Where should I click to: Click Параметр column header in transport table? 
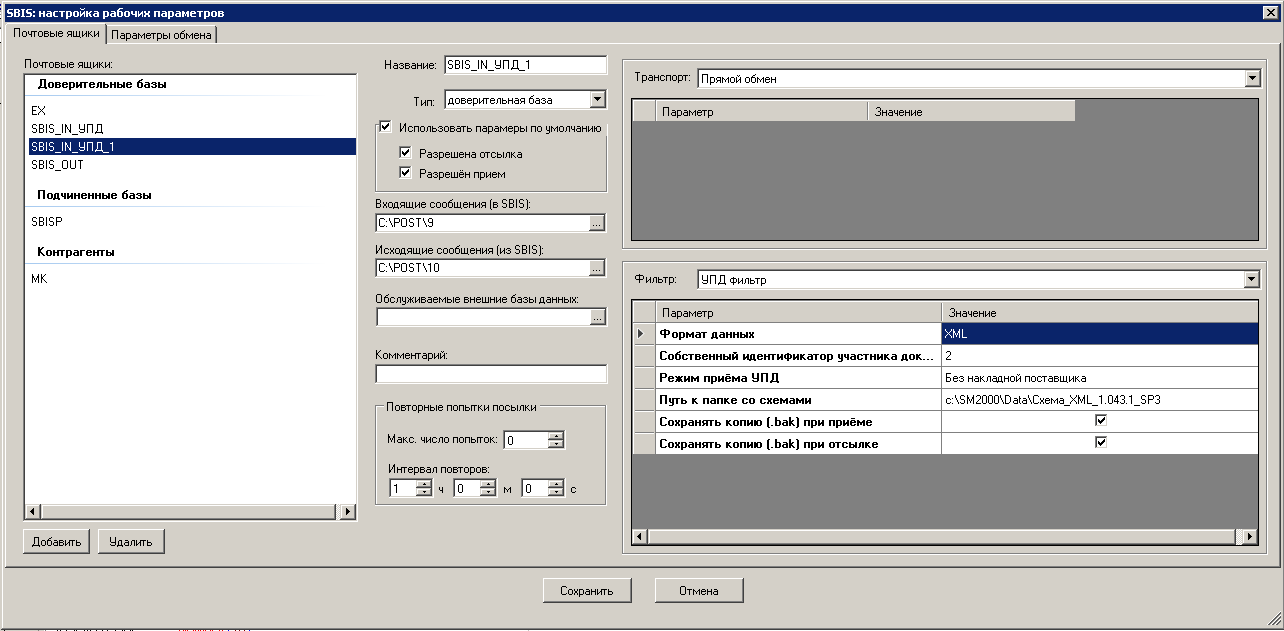pos(761,111)
